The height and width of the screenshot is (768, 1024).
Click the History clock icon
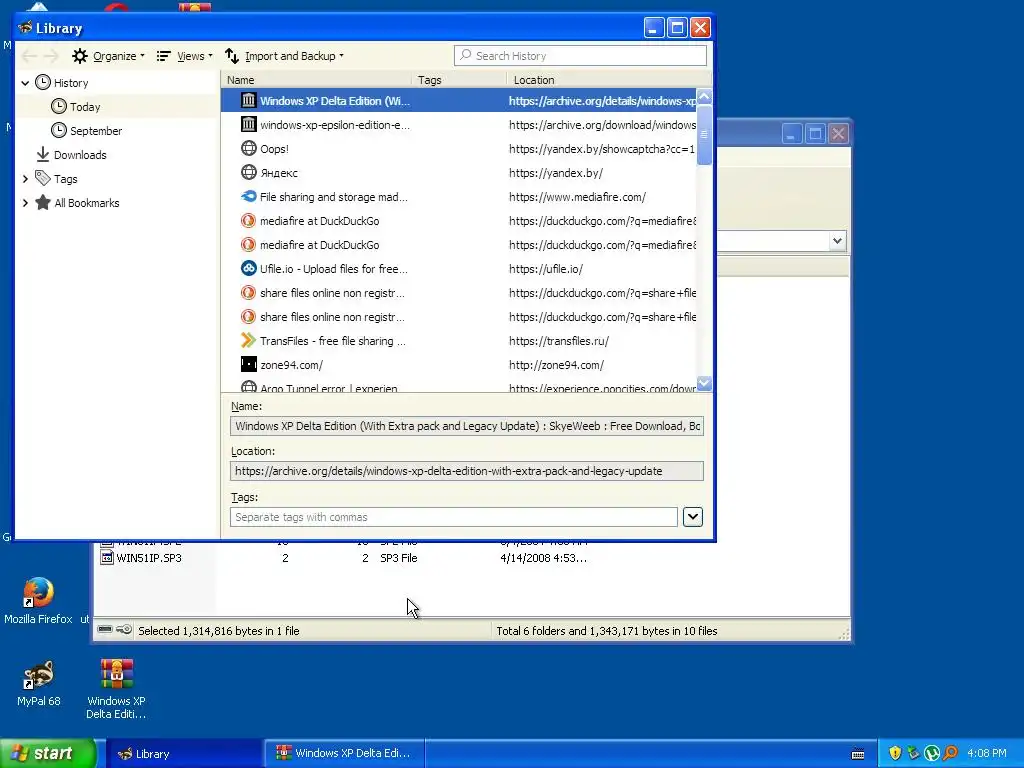(x=42, y=82)
